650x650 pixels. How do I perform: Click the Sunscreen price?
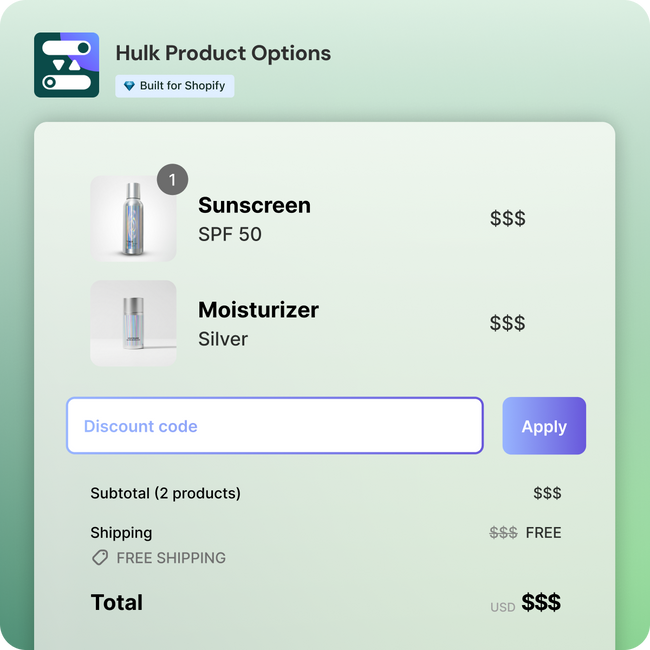tap(508, 219)
